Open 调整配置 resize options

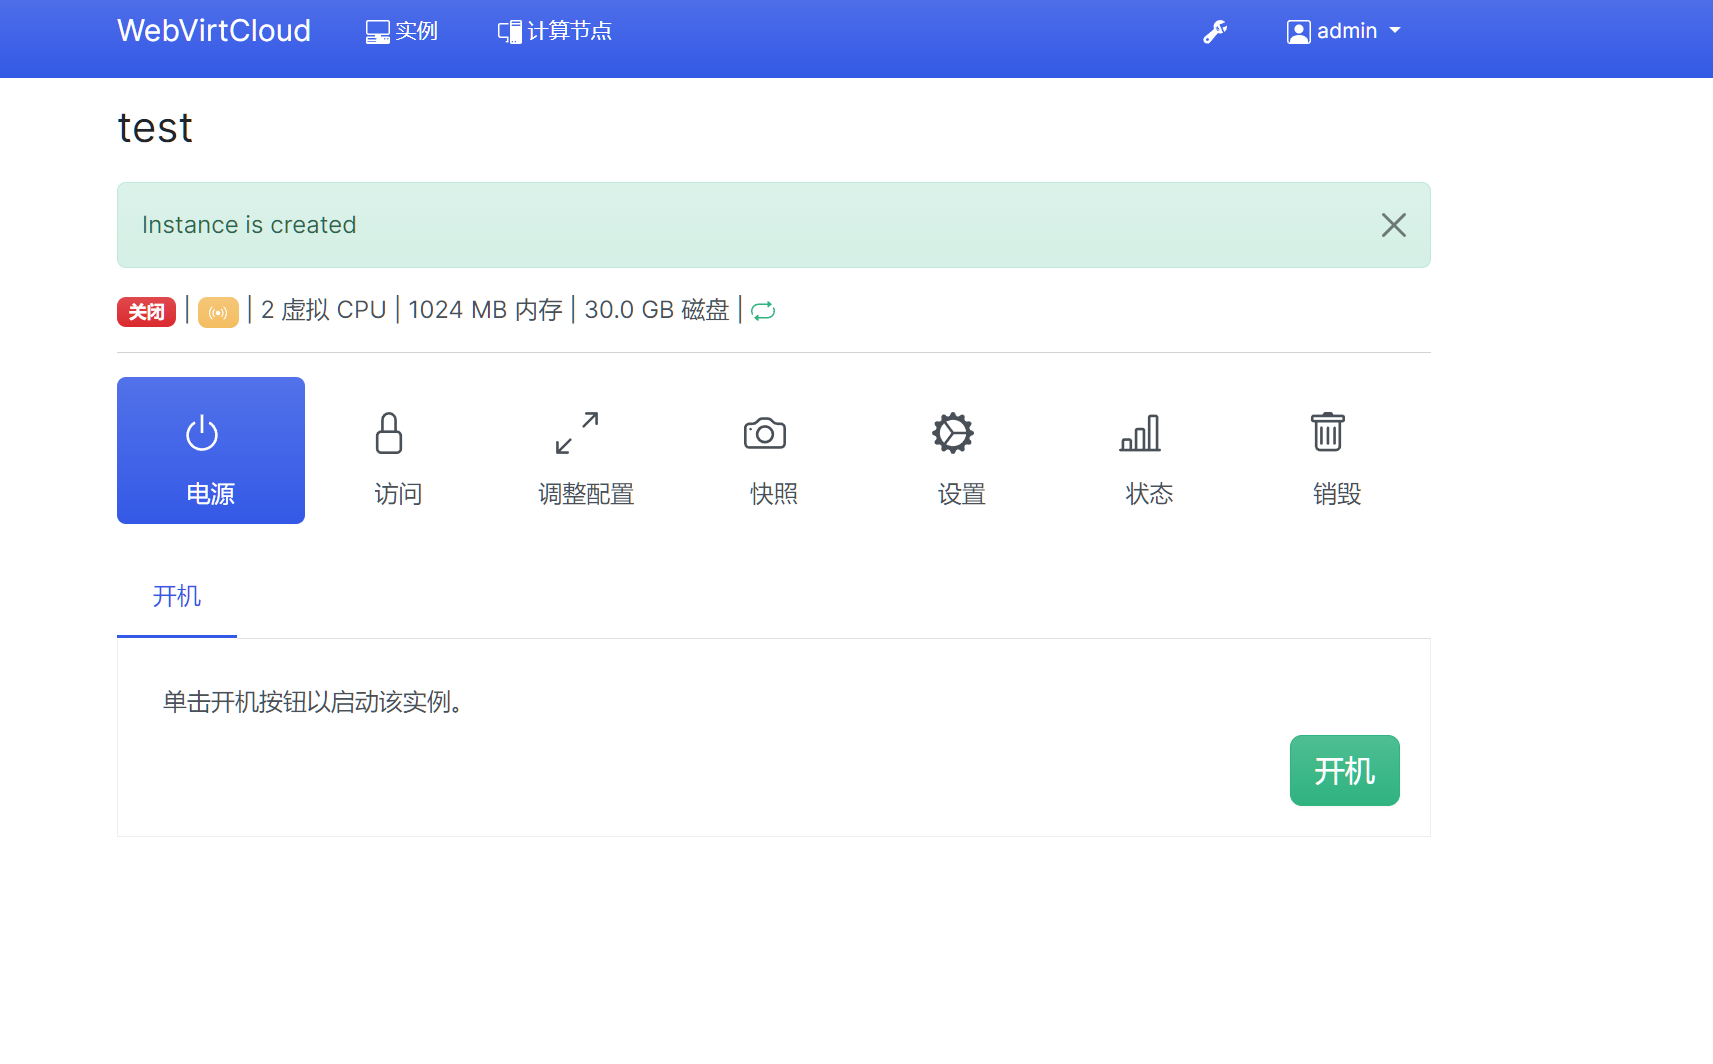tap(586, 450)
